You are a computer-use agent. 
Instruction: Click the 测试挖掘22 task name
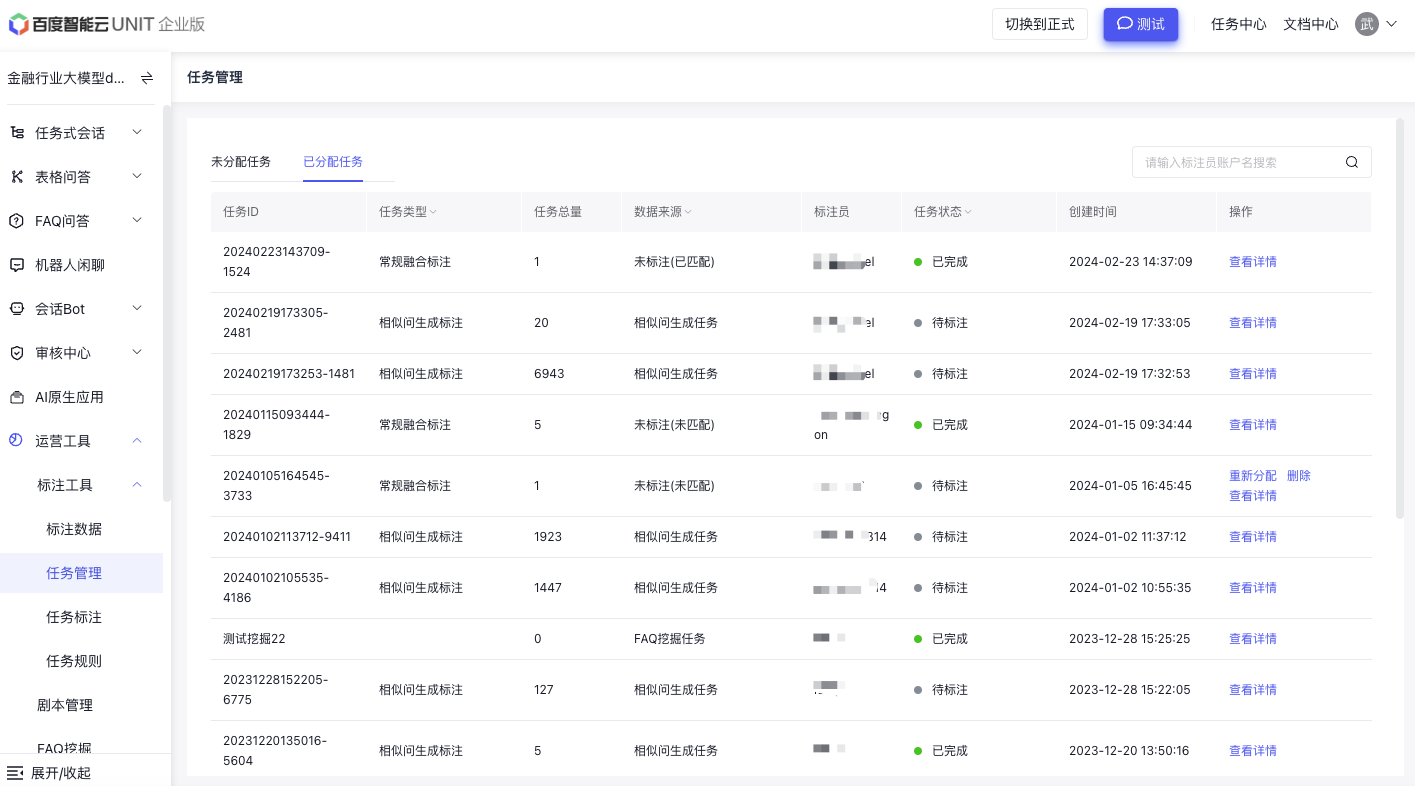(254, 639)
